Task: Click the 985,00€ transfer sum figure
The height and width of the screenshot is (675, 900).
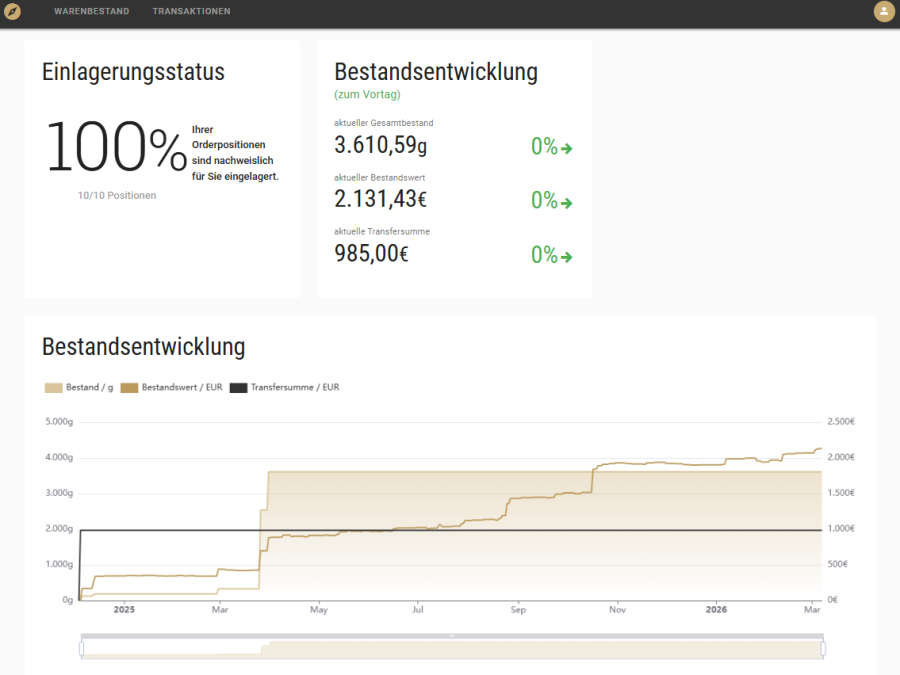Action: click(x=371, y=254)
